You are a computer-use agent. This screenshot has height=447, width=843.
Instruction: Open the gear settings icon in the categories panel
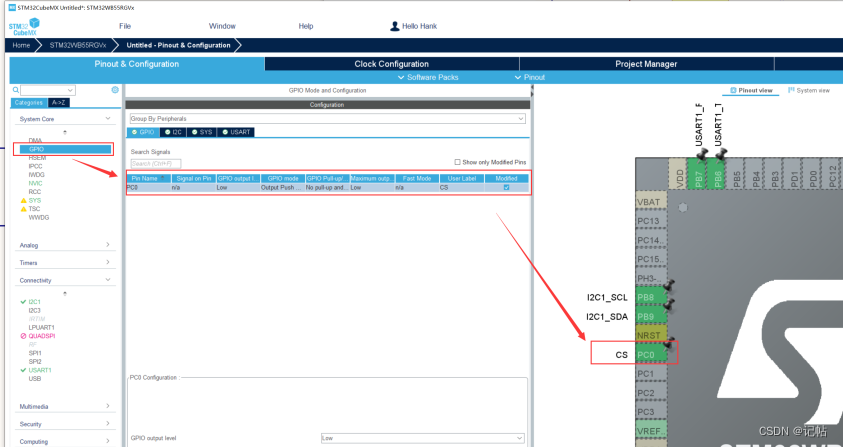(x=115, y=90)
